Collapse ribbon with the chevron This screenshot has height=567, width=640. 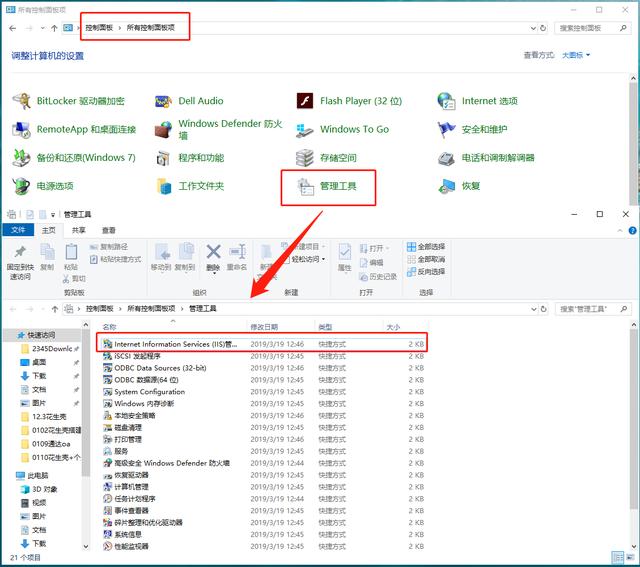tap(620, 231)
